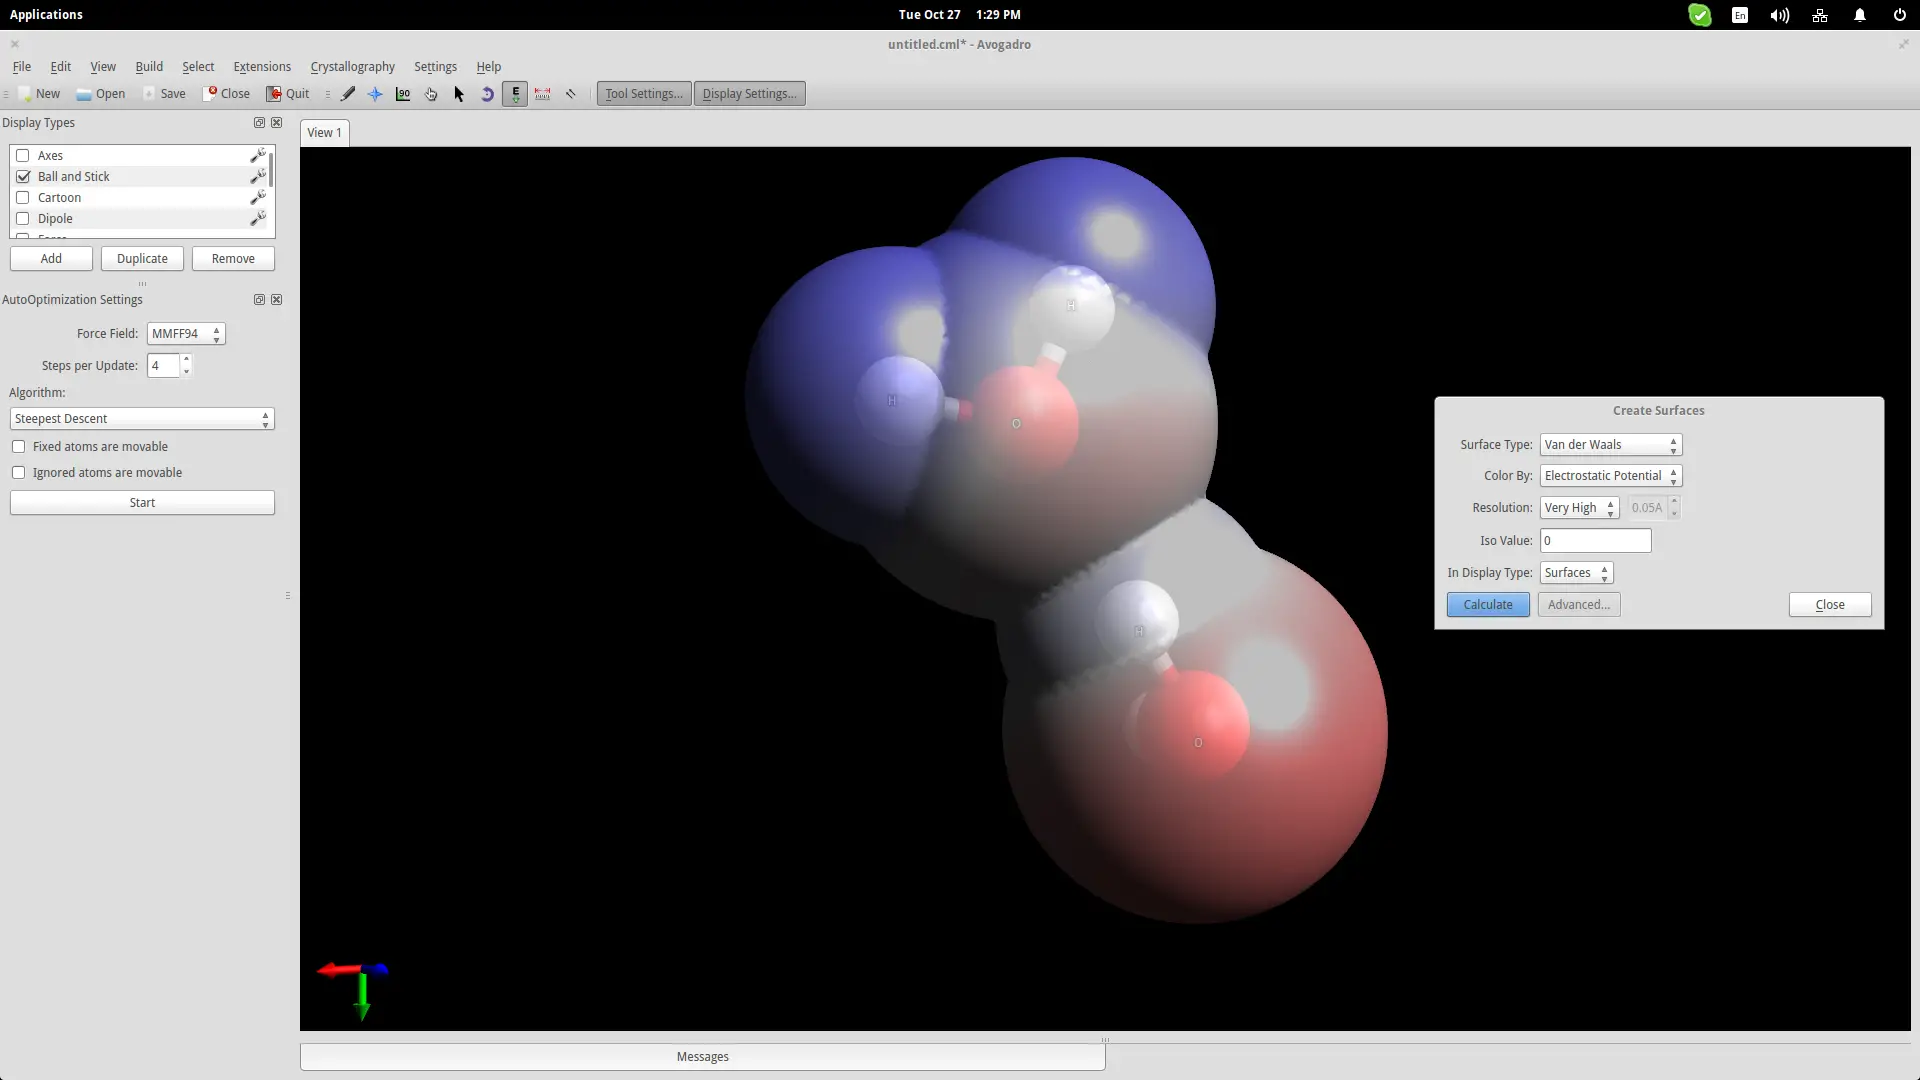Image resolution: width=1920 pixels, height=1080 pixels.
Task: Open the Color By dropdown
Action: (1611, 476)
